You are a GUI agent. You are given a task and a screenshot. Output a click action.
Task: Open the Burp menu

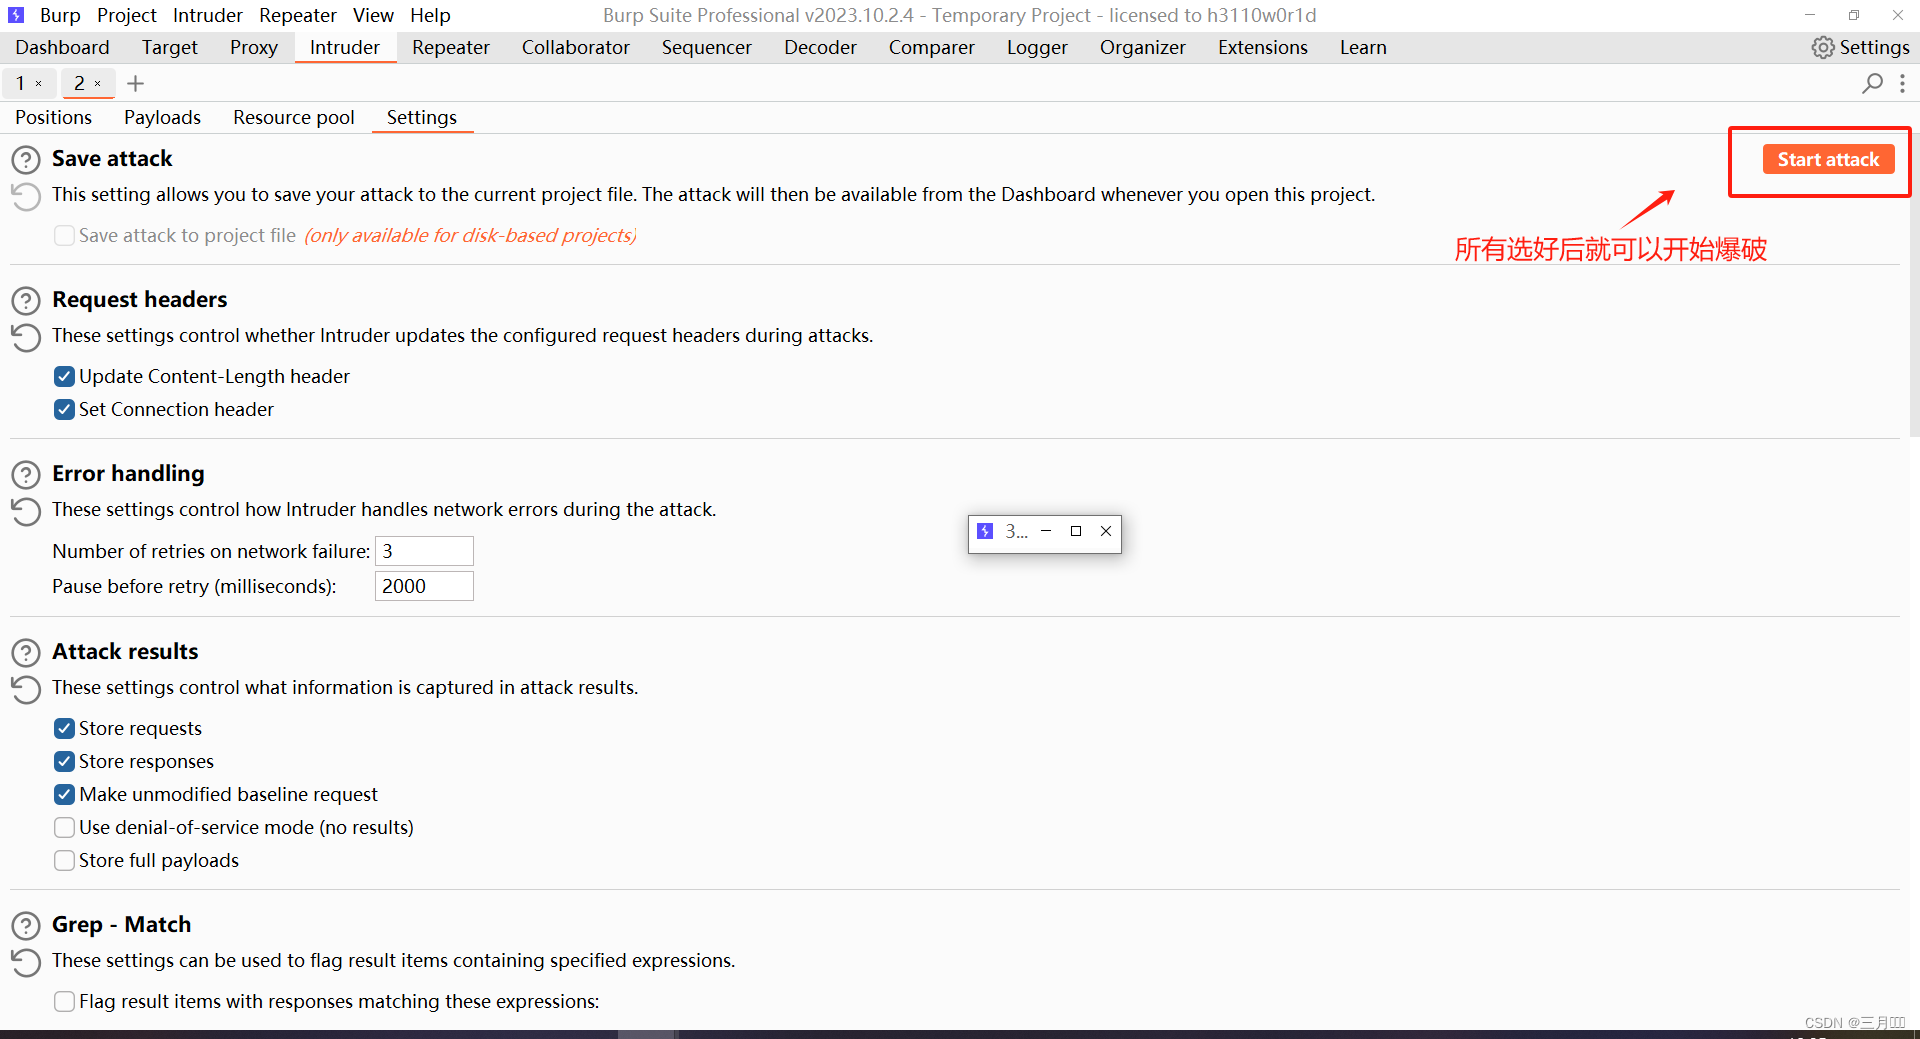coord(60,15)
